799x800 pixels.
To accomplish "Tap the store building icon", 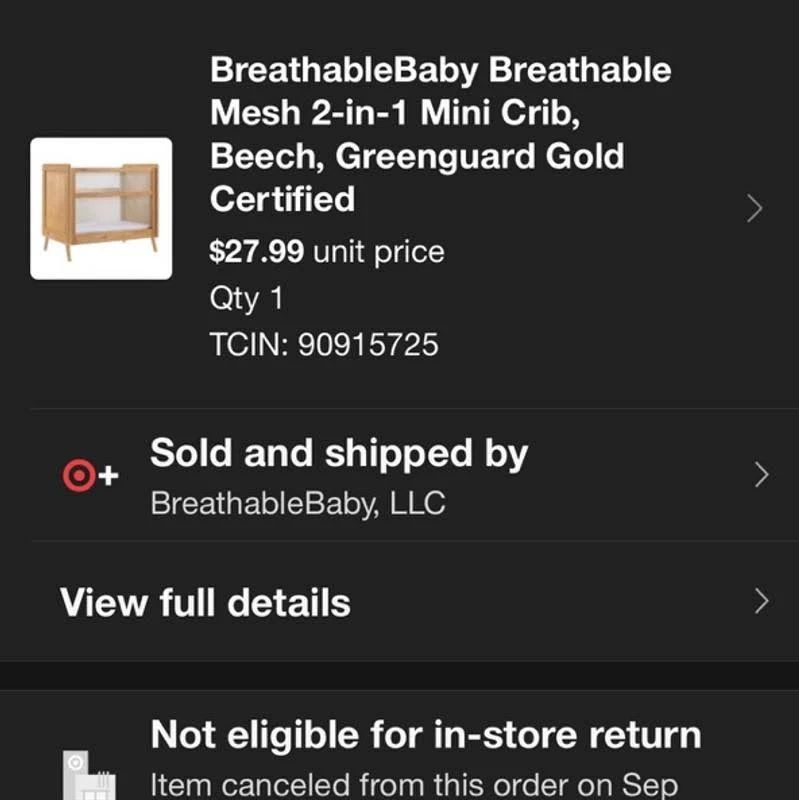I will (x=89, y=775).
